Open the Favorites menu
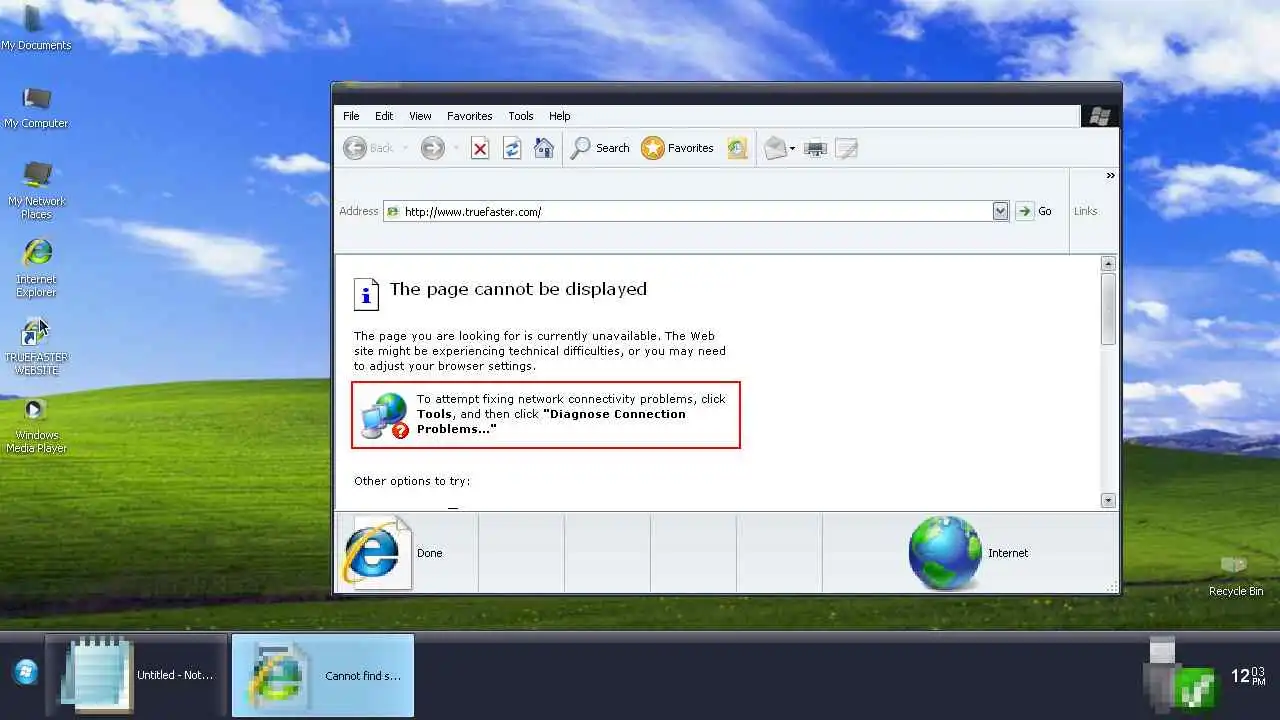Image resolution: width=1280 pixels, height=720 pixels. pos(469,116)
